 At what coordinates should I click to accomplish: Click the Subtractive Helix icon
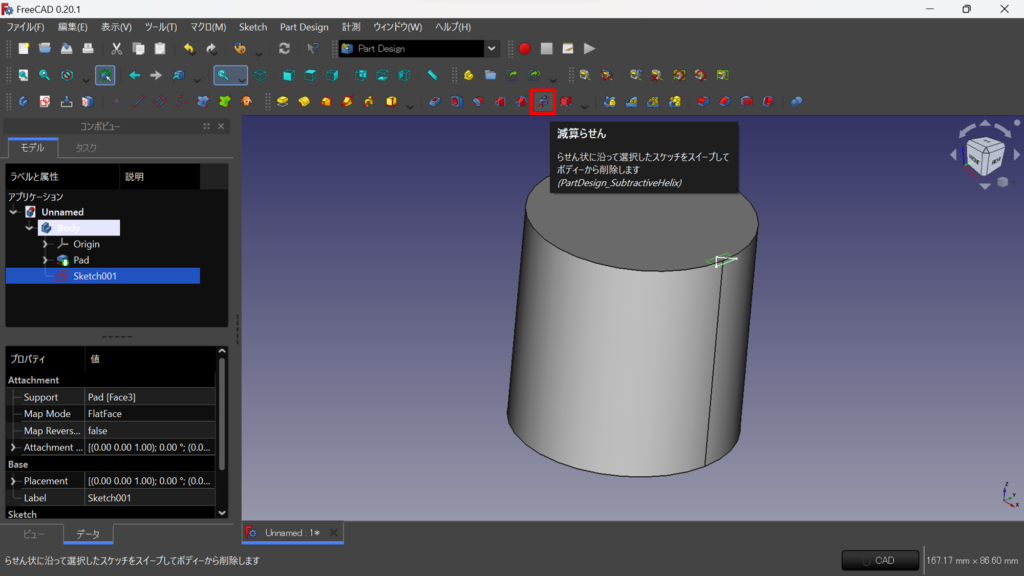point(543,101)
